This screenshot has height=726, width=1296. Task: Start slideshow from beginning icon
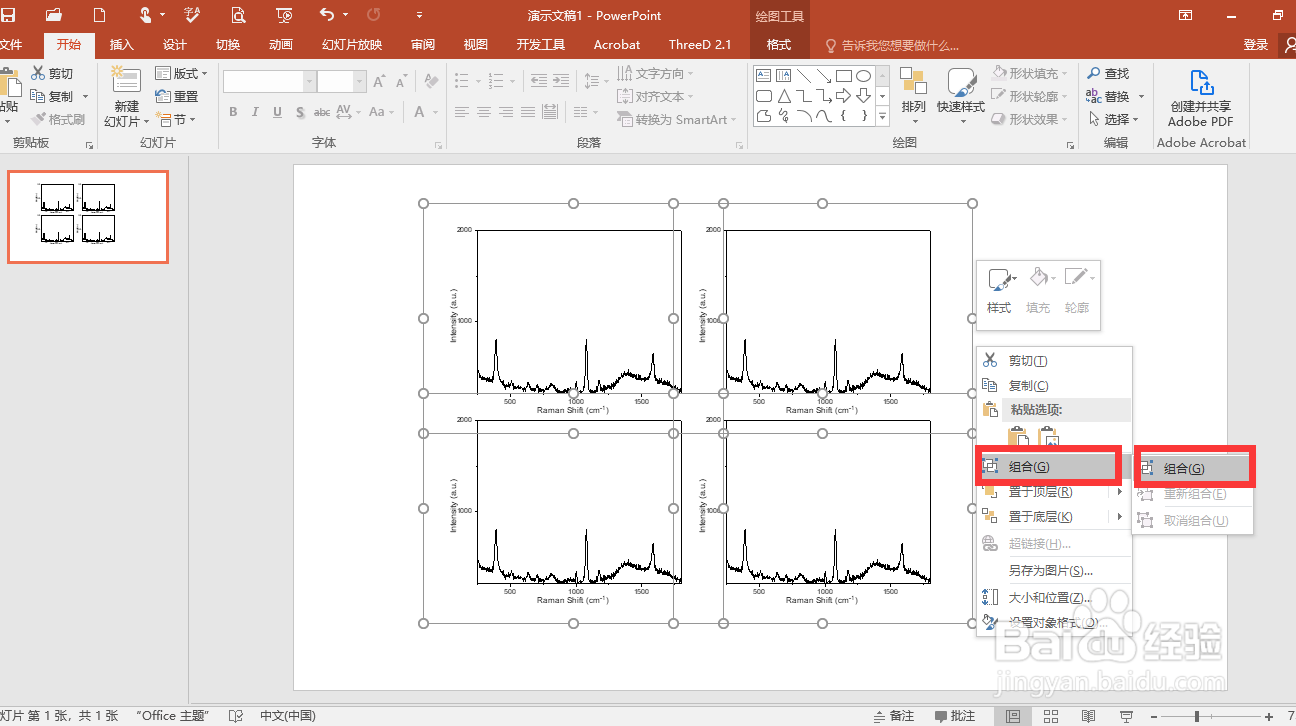(x=284, y=15)
